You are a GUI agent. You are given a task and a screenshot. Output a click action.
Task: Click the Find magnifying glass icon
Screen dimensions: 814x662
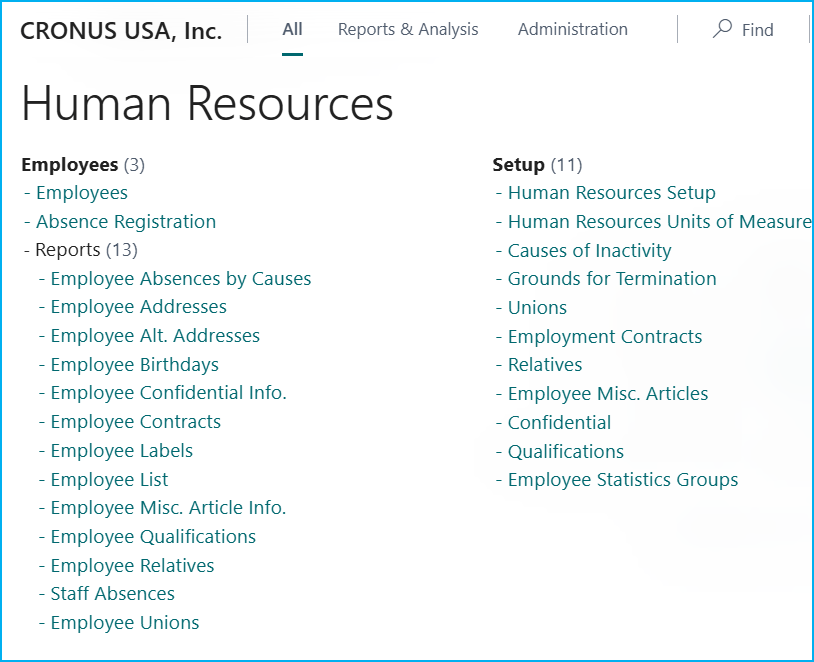(x=721, y=29)
